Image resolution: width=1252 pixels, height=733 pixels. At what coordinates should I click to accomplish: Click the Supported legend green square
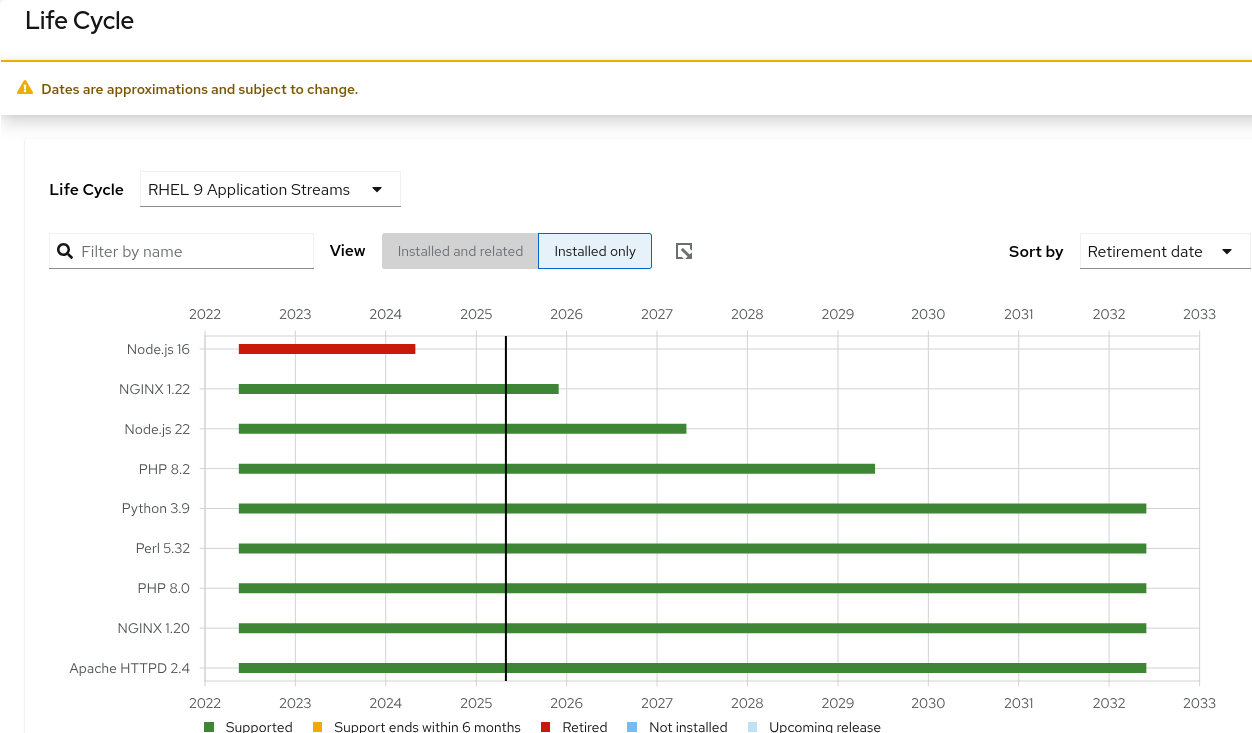coord(209,727)
